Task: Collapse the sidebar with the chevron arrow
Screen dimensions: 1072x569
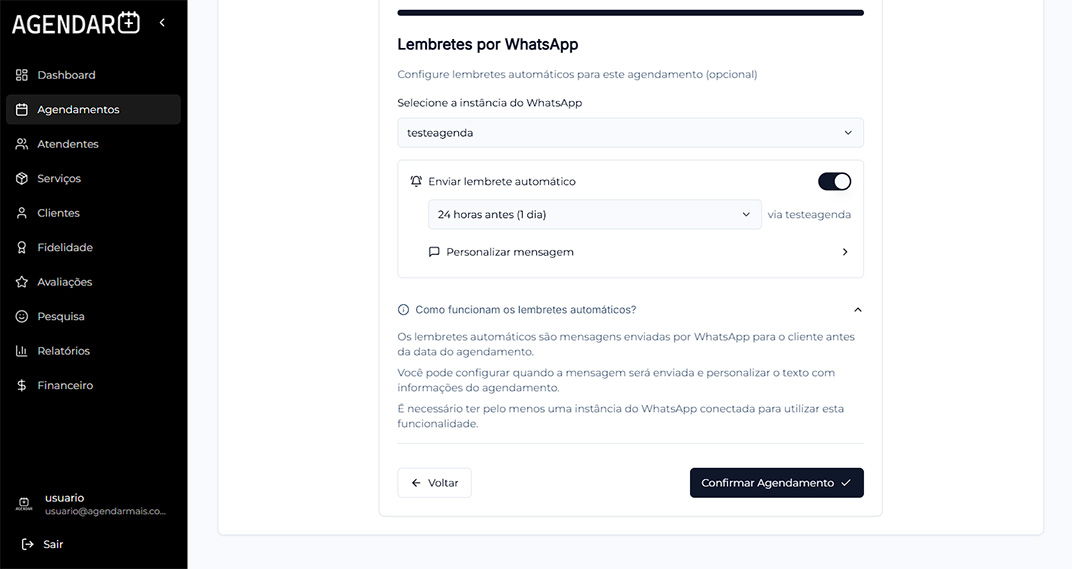Action: 162,23
